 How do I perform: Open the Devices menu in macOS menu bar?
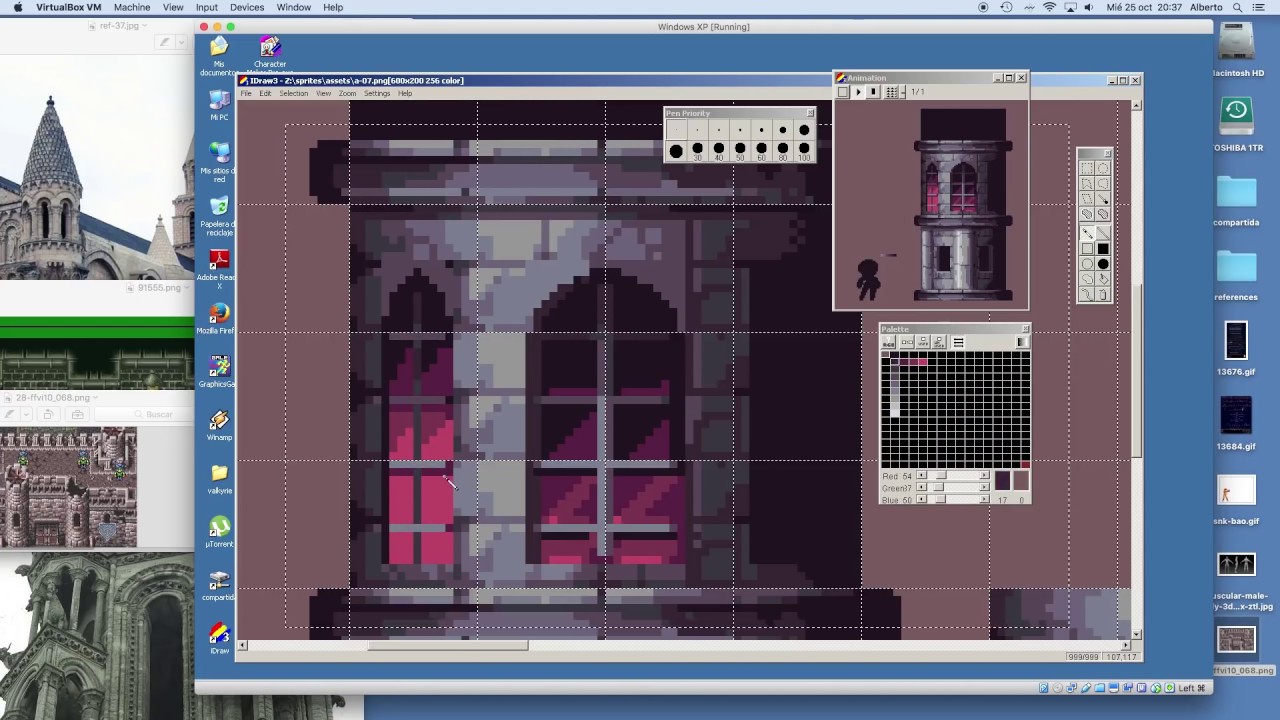tap(247, 7)
